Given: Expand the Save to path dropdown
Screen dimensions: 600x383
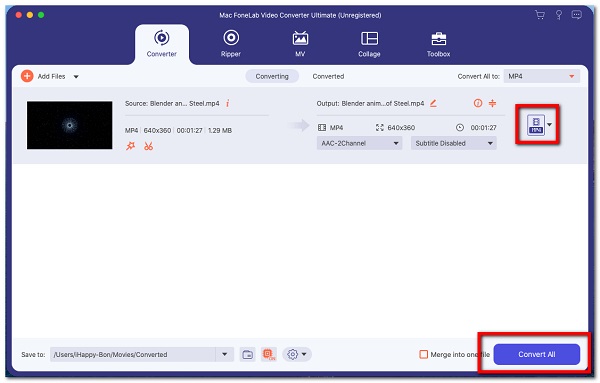Looking at the screenshot, I should (x=225, y=354).
